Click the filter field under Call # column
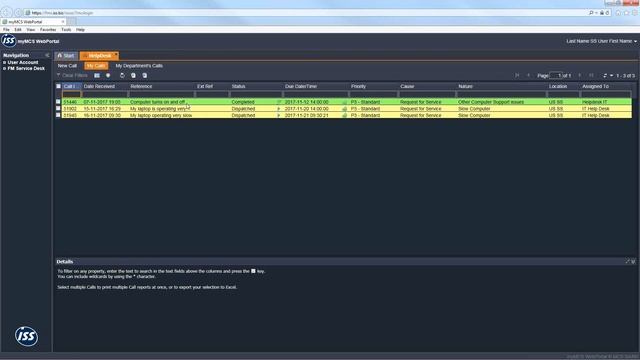Image resolution: width=640 pixels, height=360 pixels. pyautogui.click(x=71, y=94)
